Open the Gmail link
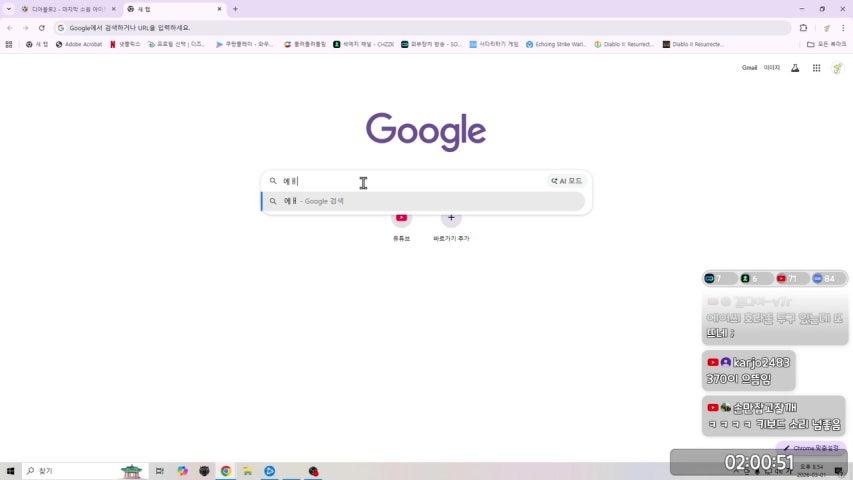853x480 pixels. tap(749, 68)
